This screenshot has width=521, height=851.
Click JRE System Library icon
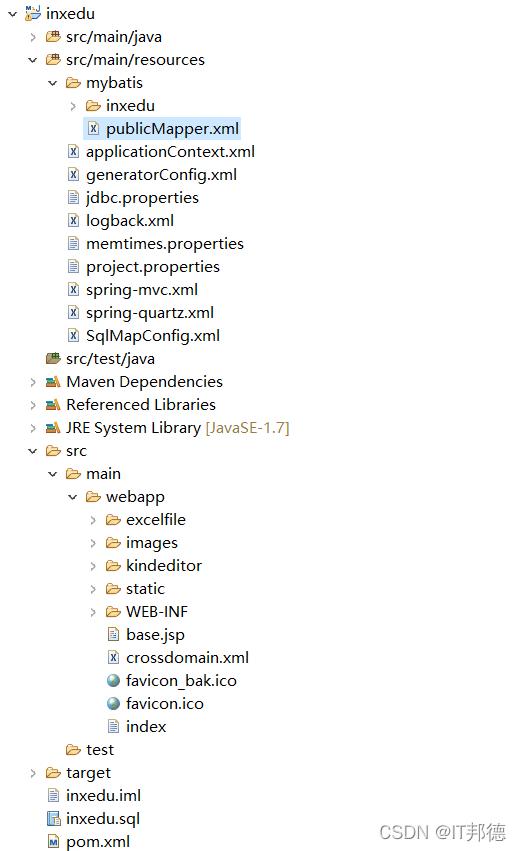point(53,428)
